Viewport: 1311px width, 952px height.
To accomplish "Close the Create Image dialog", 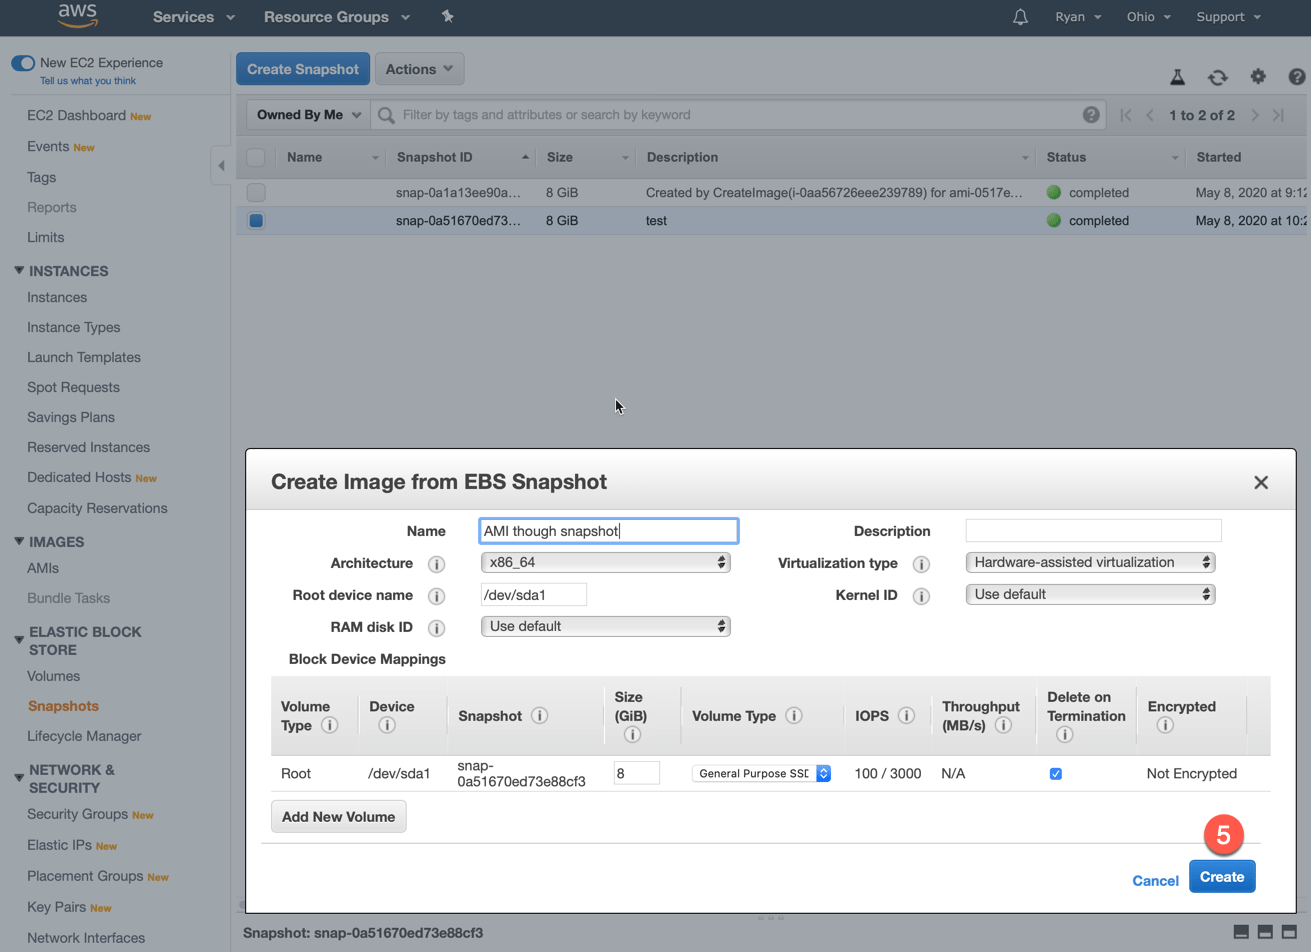I will [x=1261, y=482].
